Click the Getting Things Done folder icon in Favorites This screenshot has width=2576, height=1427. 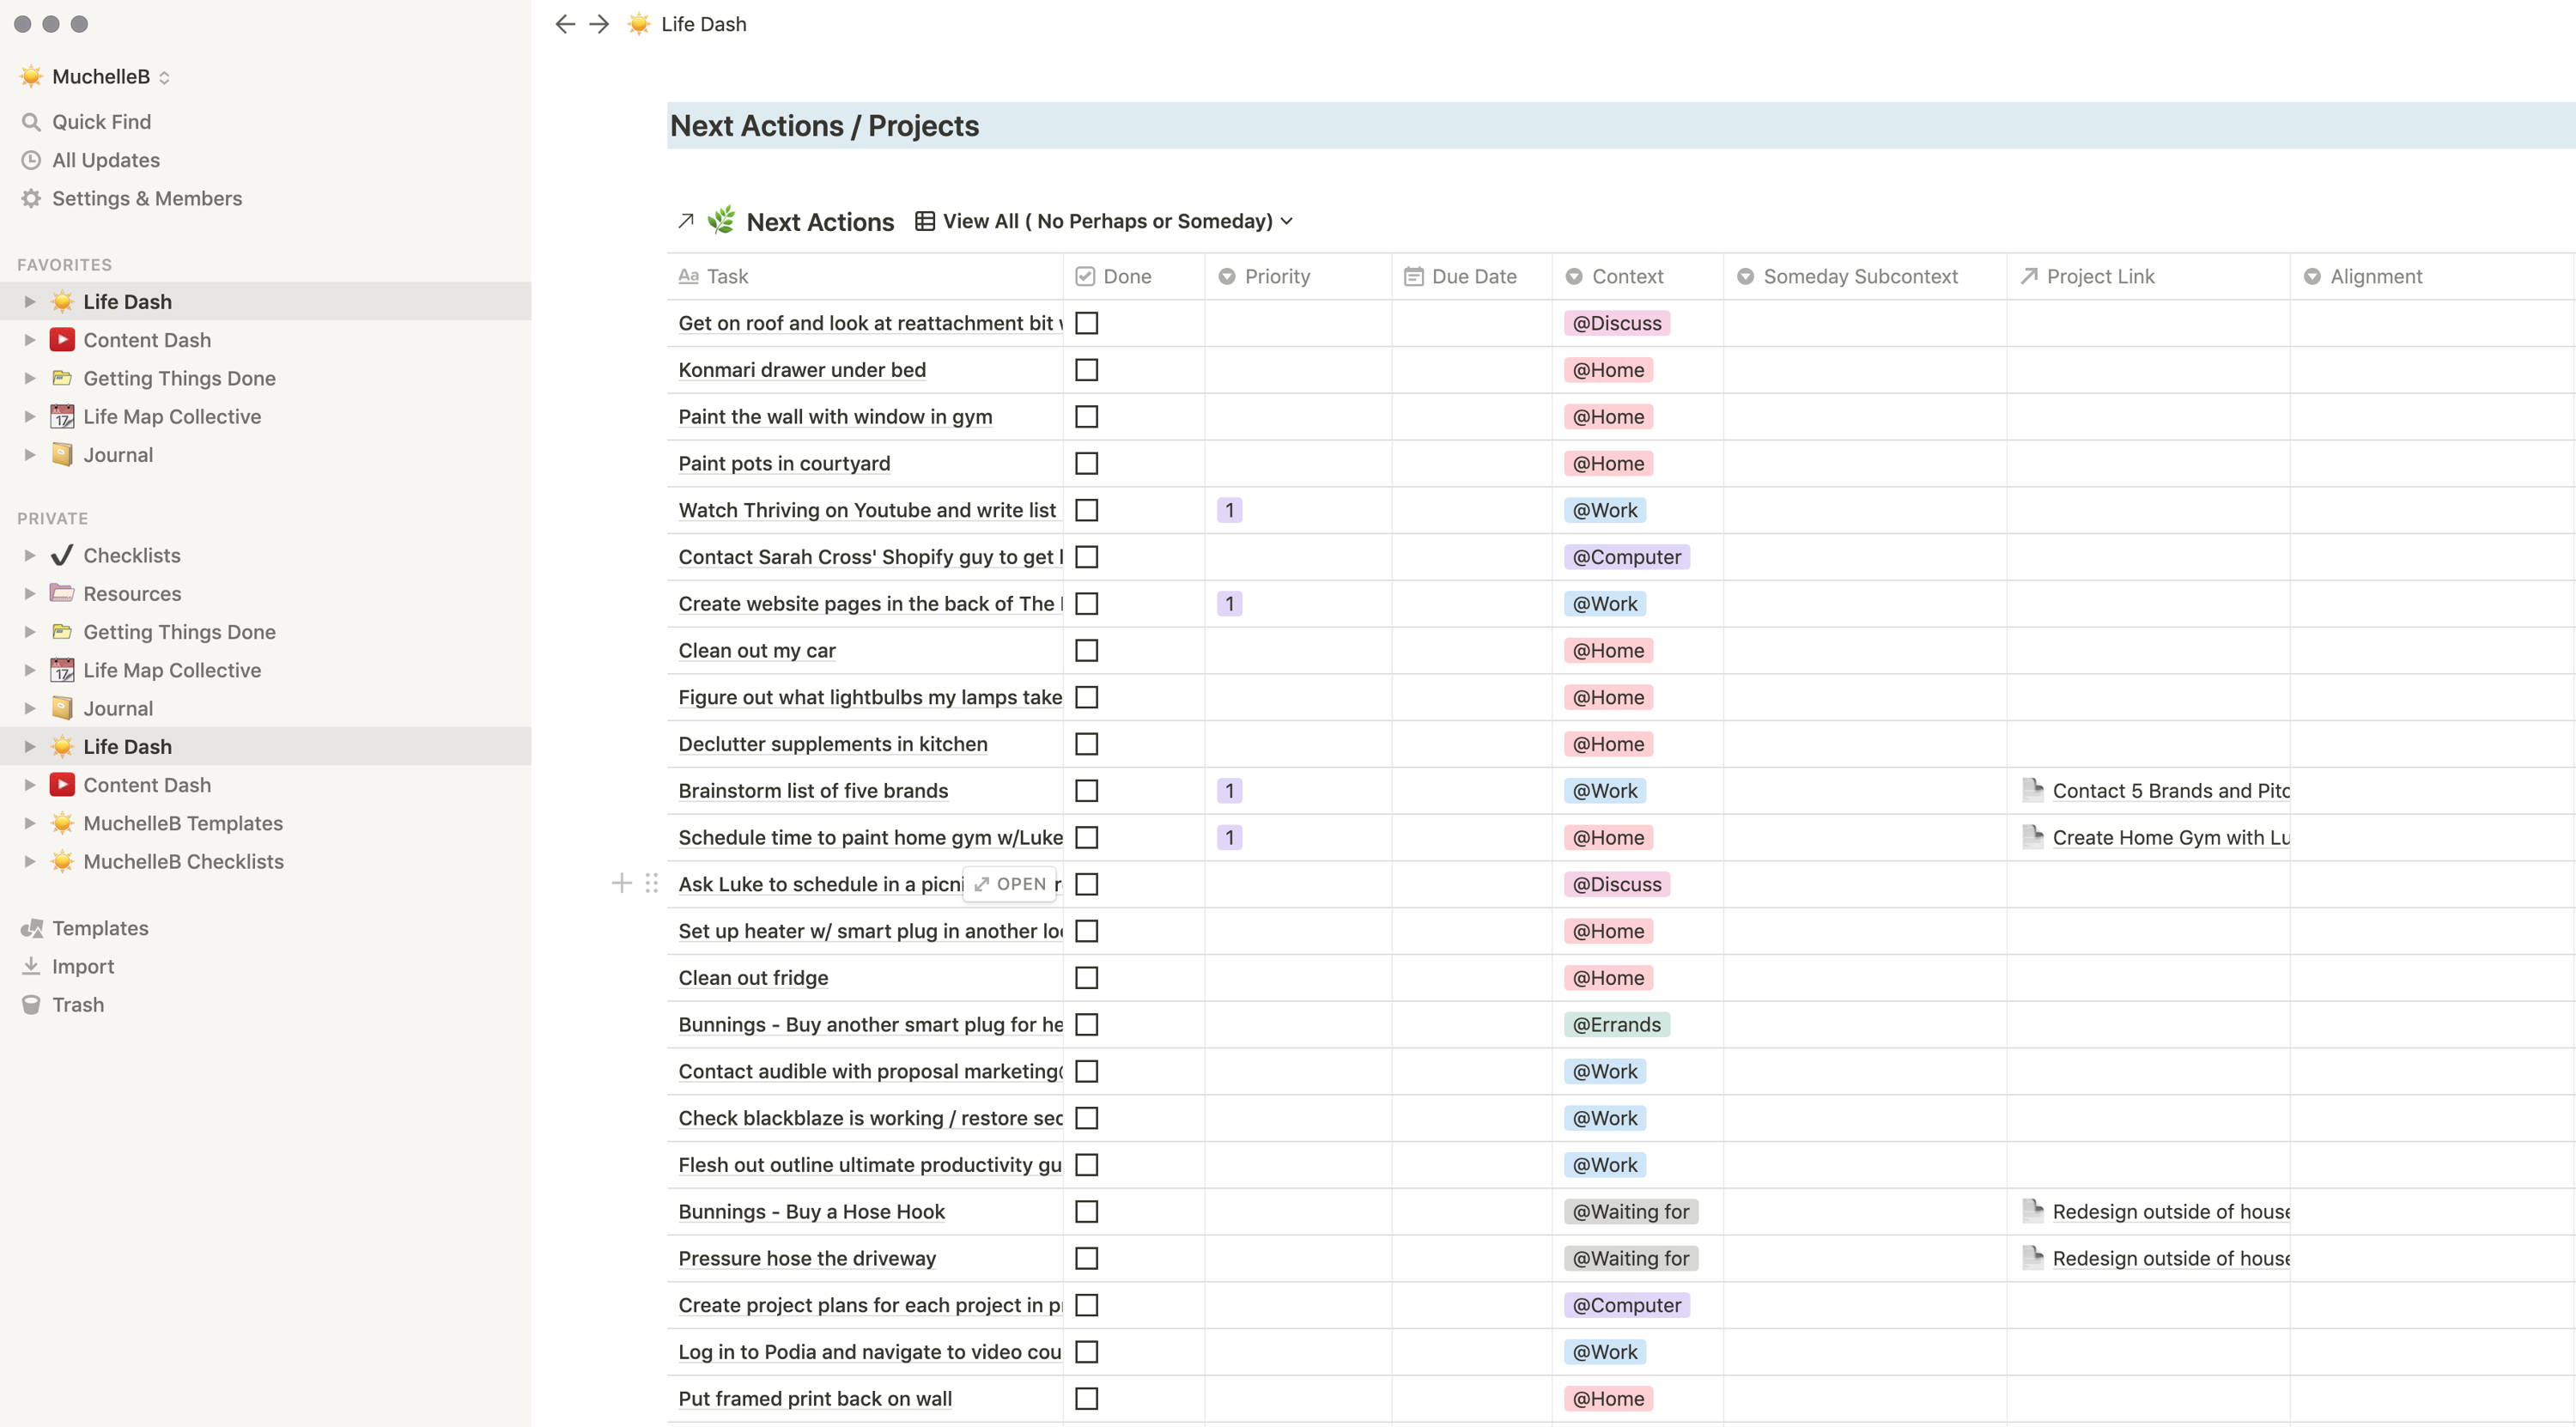[62, 378]
